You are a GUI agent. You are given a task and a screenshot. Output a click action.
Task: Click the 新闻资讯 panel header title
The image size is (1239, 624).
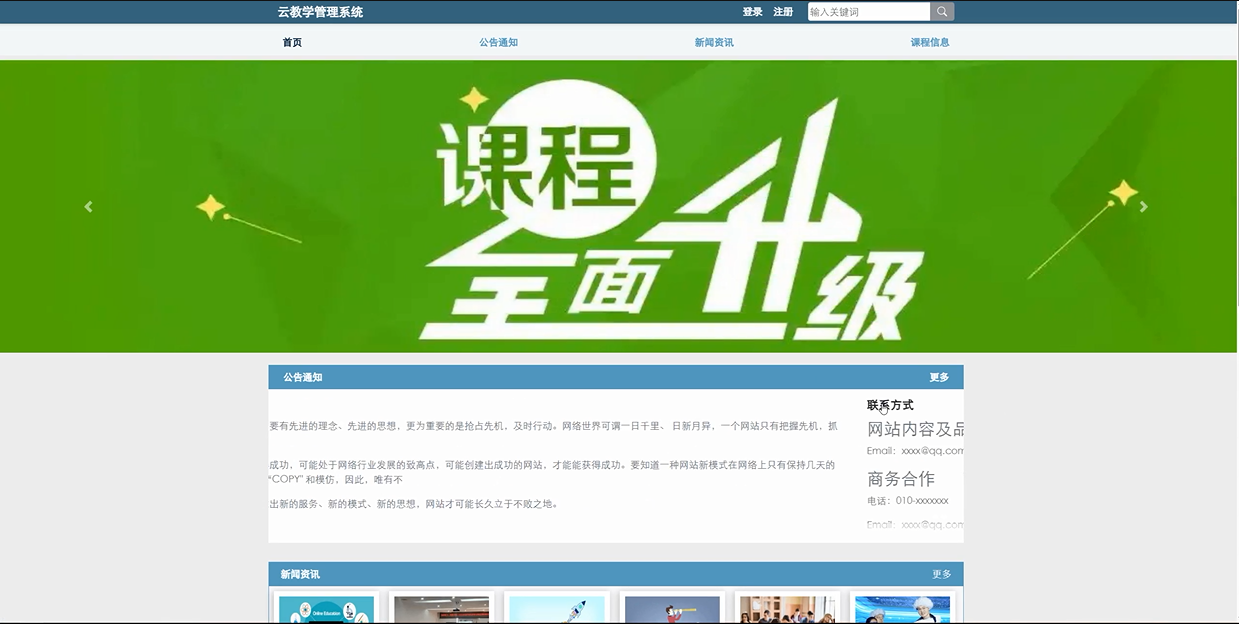(x=300, y=574)
